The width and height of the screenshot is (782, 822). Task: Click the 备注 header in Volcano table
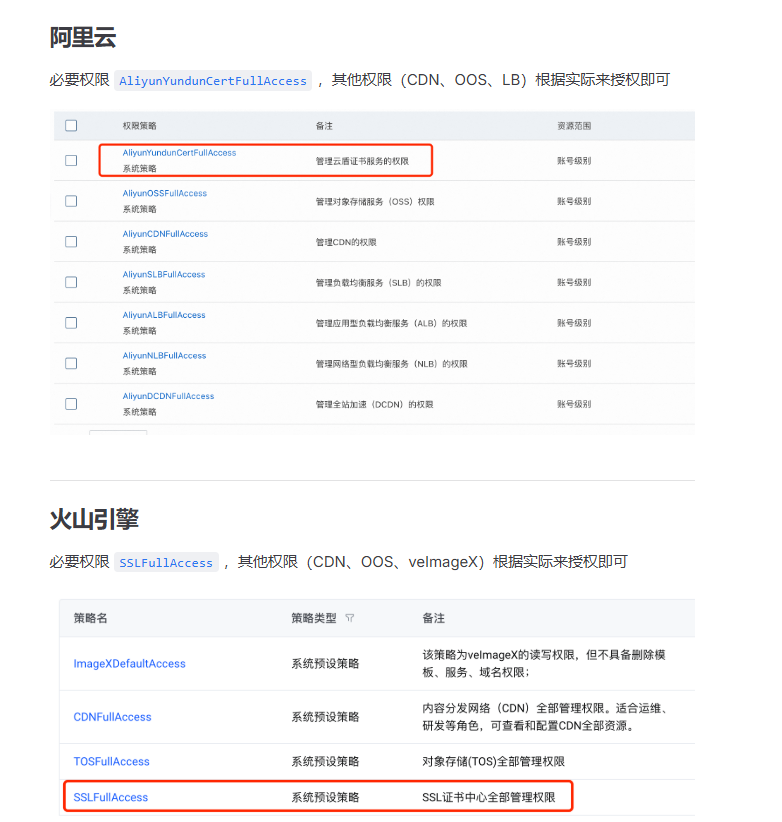coord(433,618)
